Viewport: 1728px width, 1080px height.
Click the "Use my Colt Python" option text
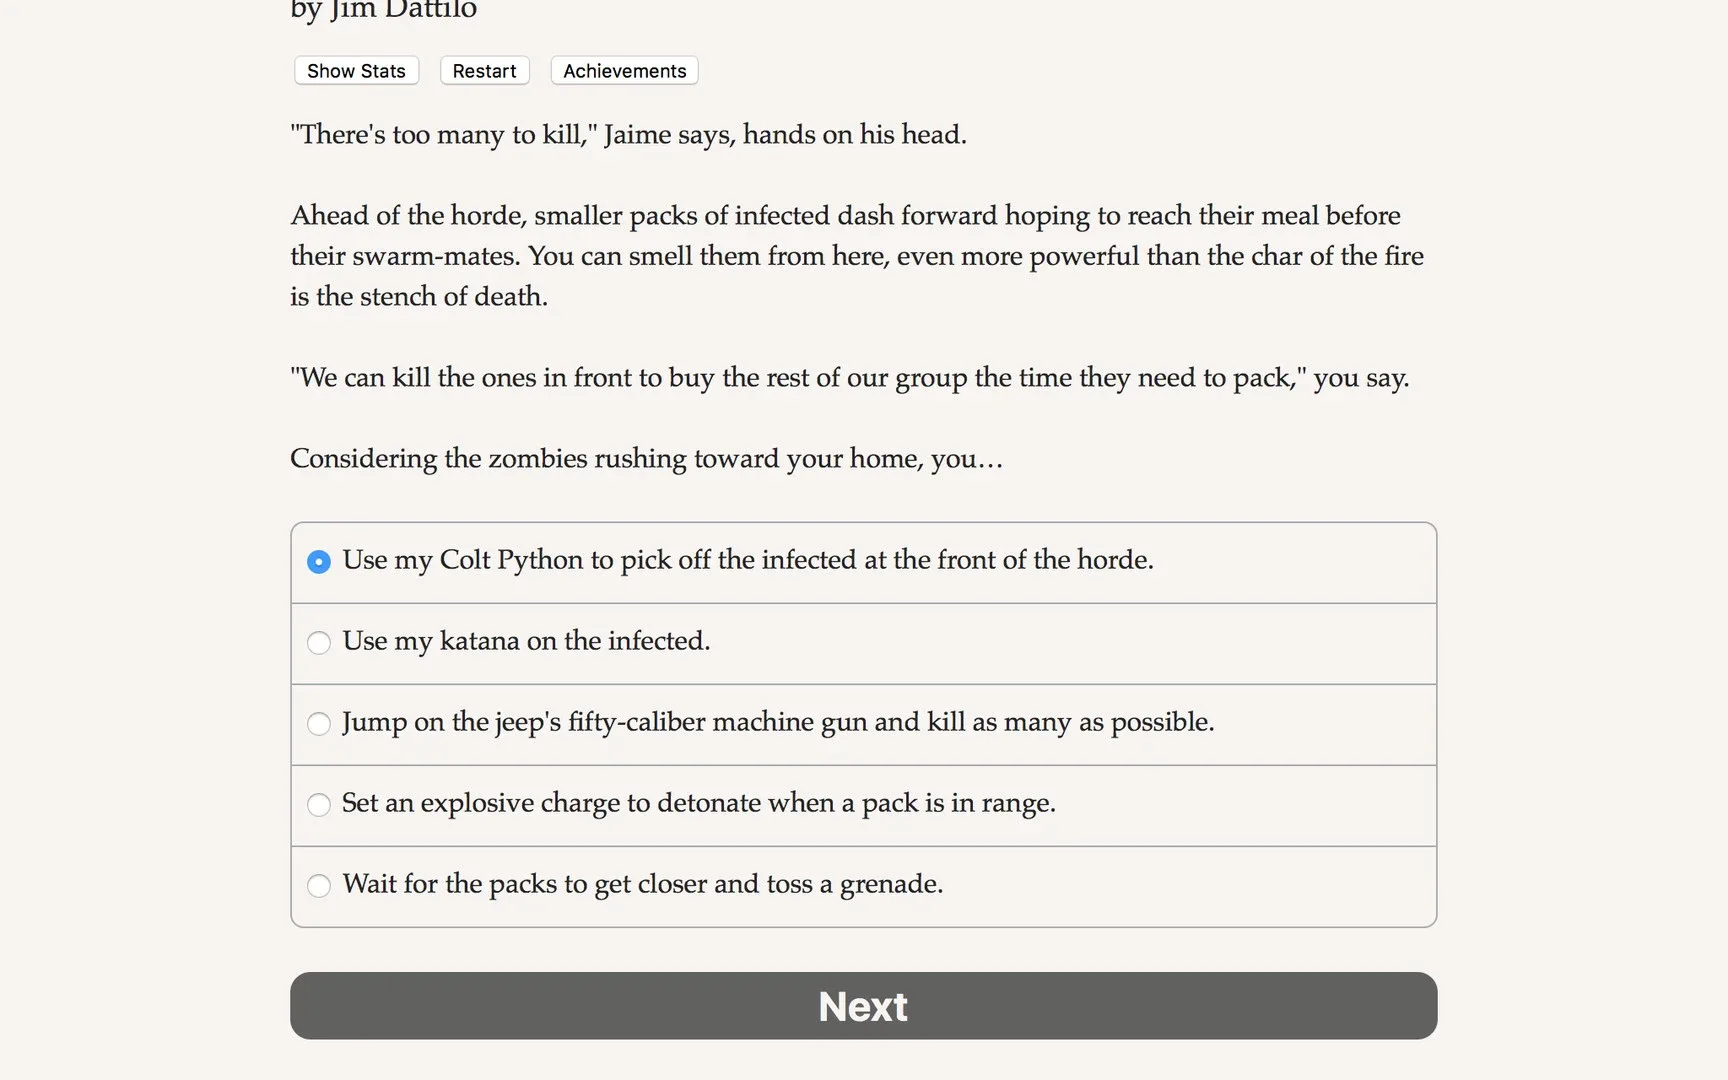tap(747, 560)
